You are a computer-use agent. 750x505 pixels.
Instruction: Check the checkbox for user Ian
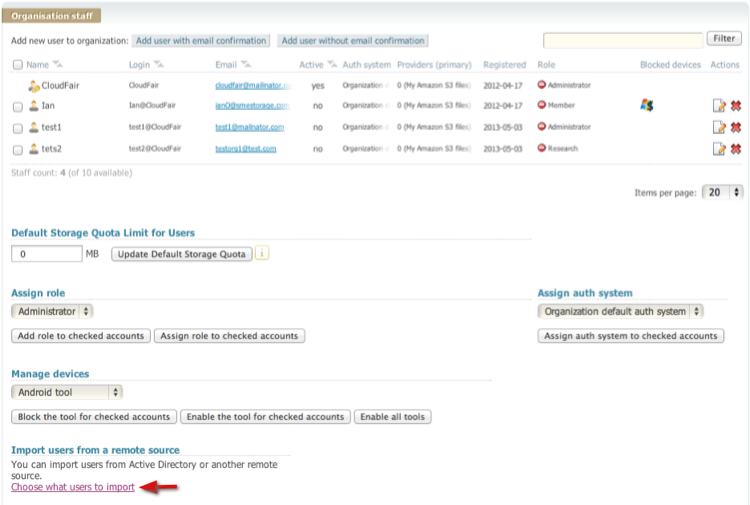[x=17, y=106]
